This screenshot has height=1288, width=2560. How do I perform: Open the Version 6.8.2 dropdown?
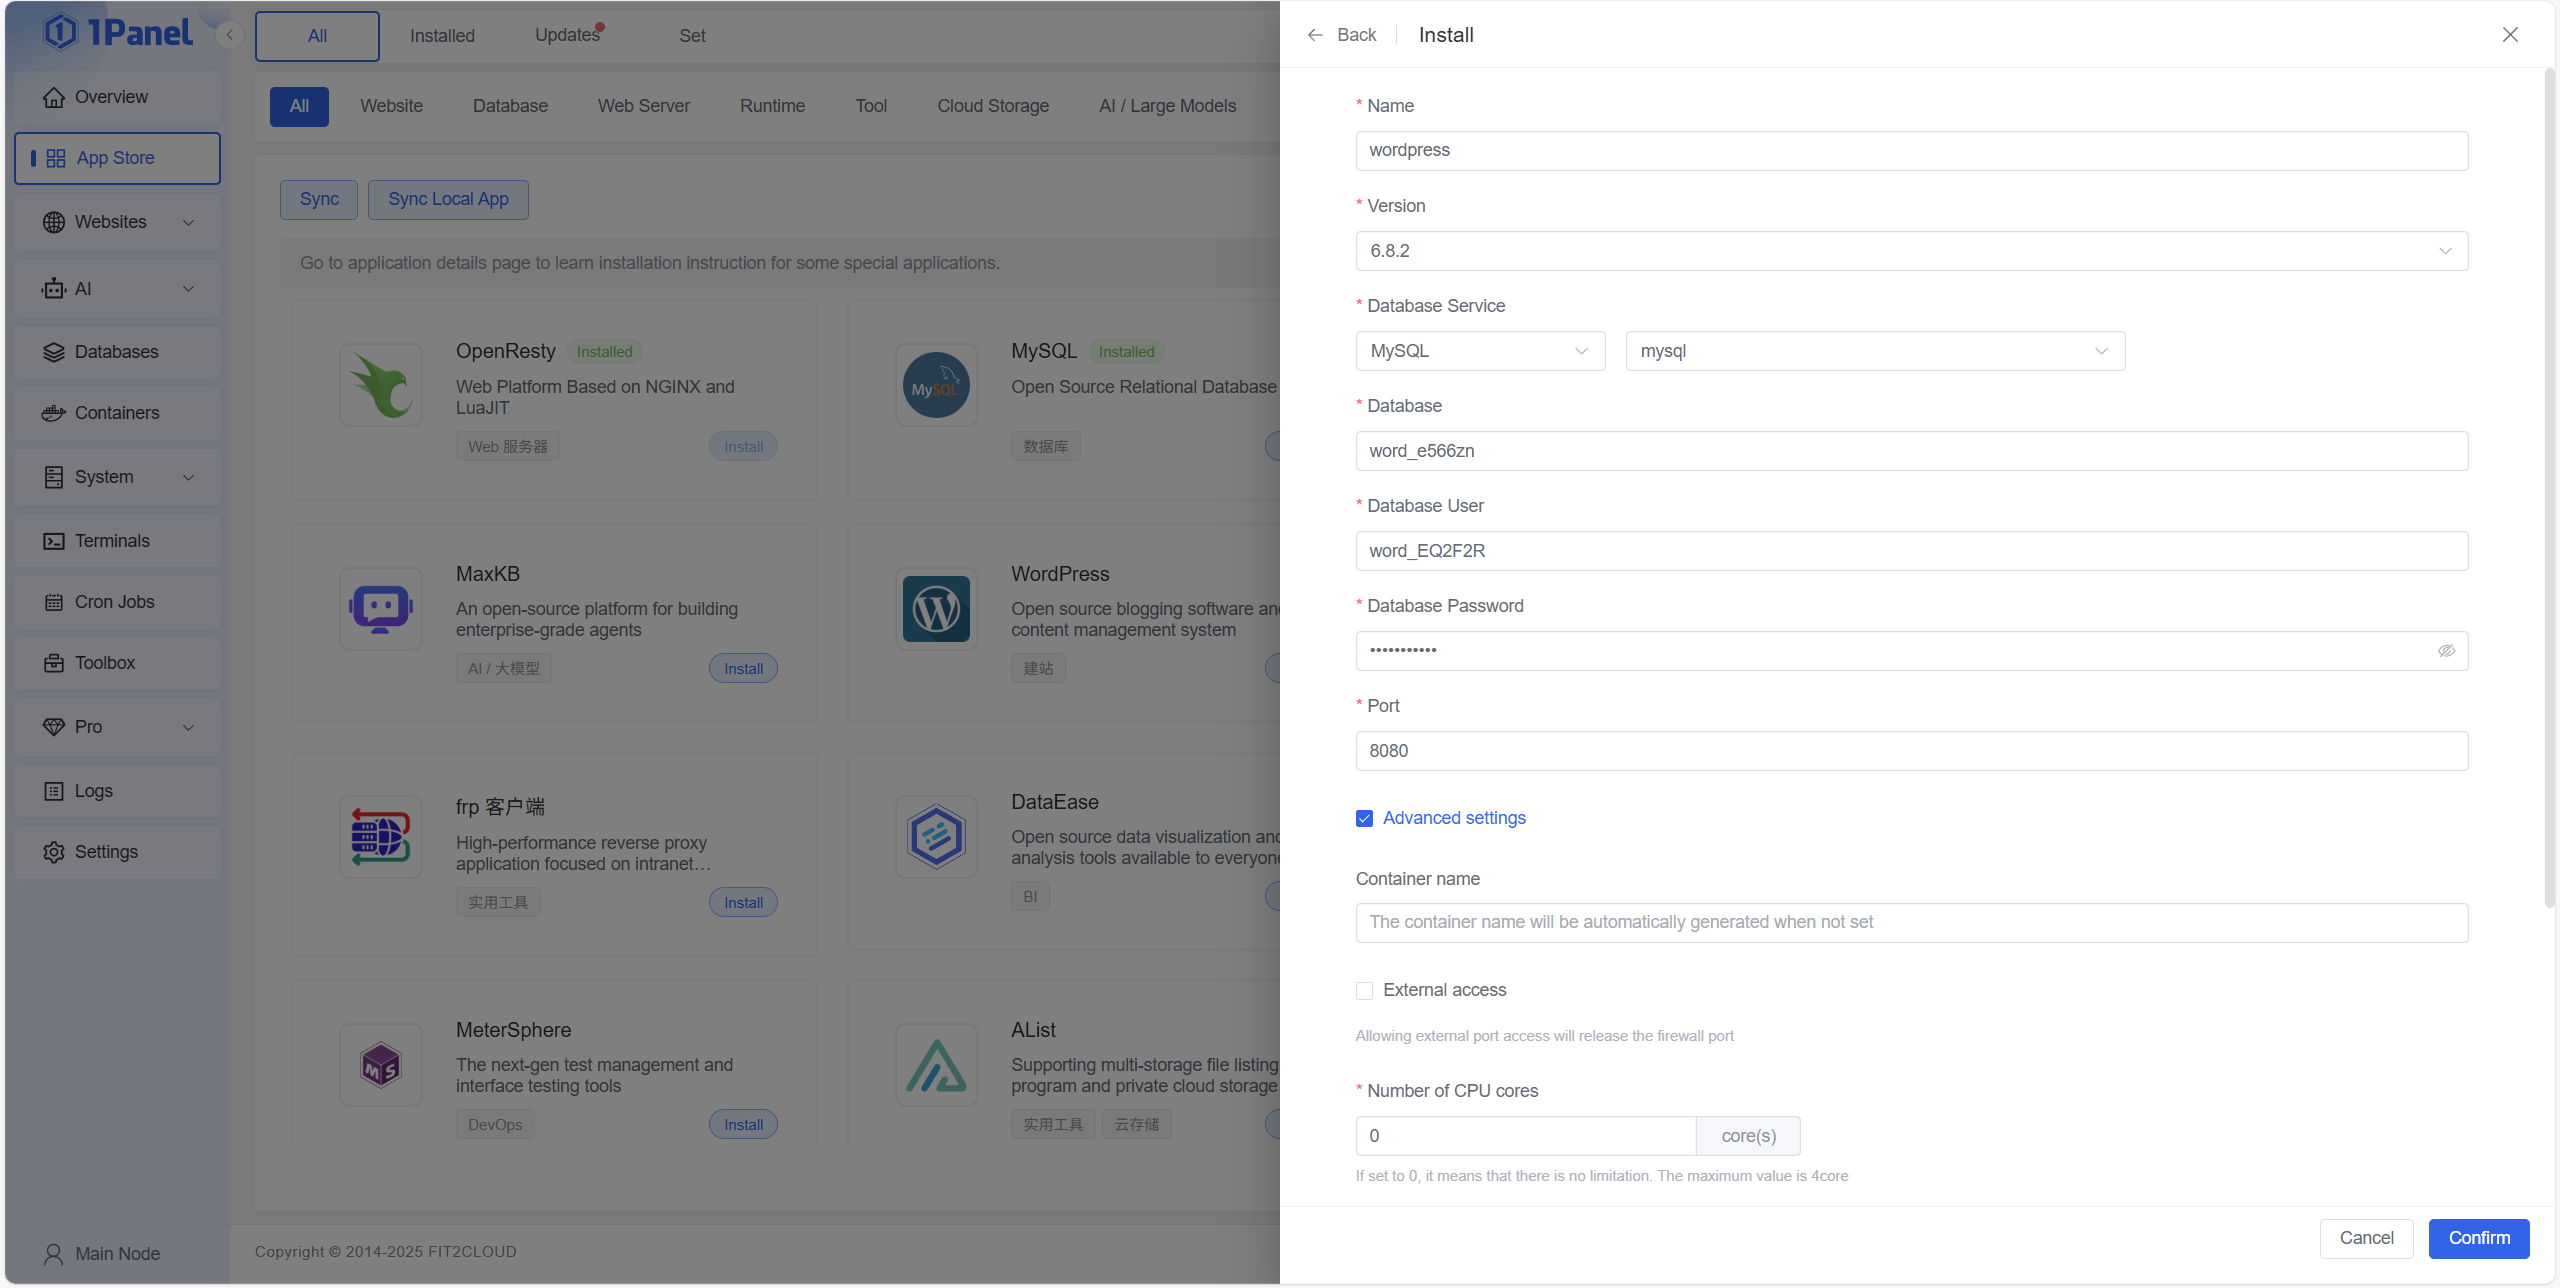click(1910, 251)
